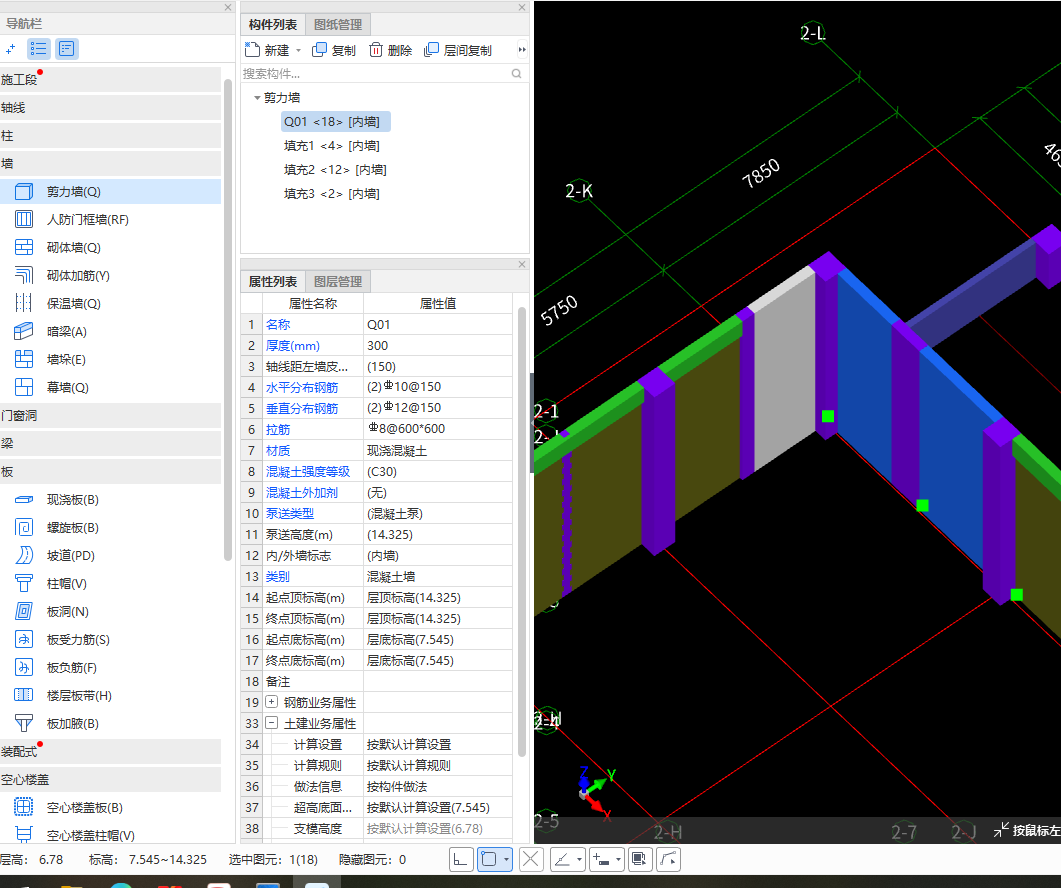
Task: Toggle the orthogonal mode button in status bar
Action: (x=461, y=860)
